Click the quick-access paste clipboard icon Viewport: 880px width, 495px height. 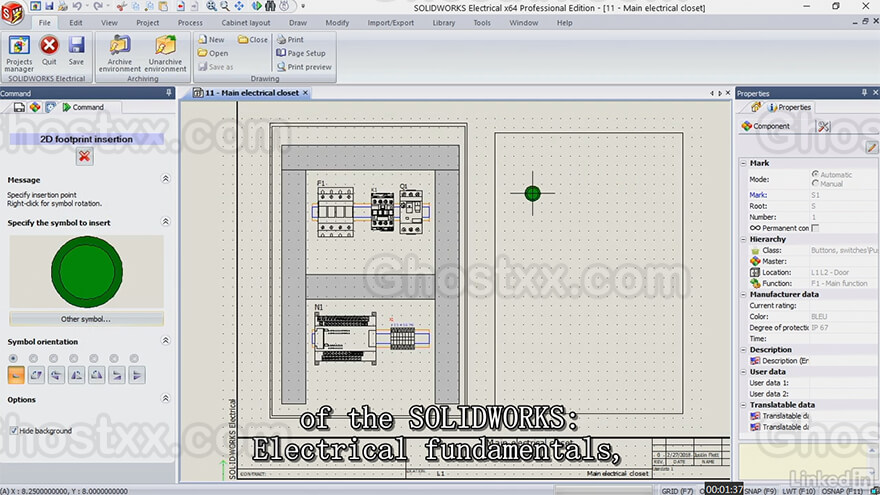(163, 6)
